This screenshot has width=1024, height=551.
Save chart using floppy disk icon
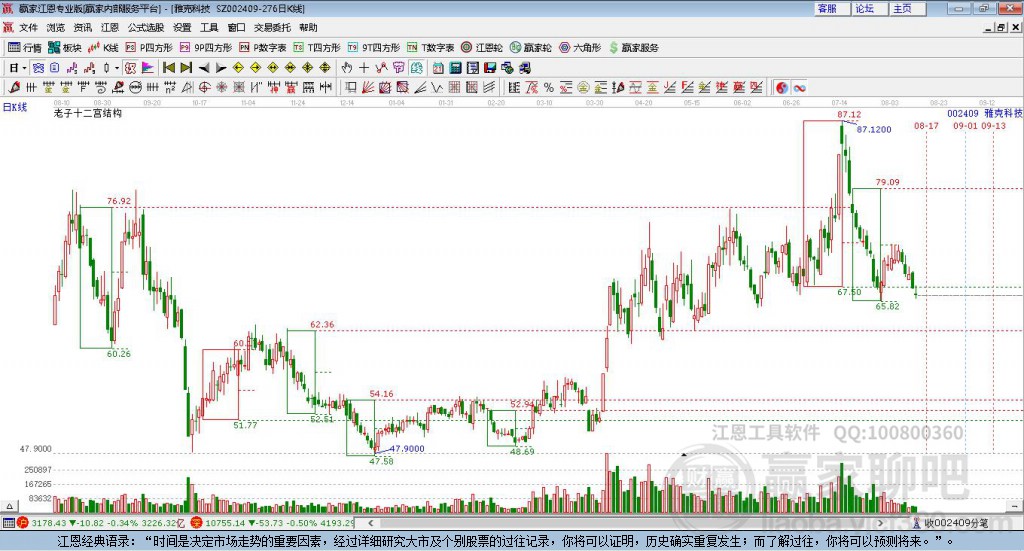tap(490, 68)
